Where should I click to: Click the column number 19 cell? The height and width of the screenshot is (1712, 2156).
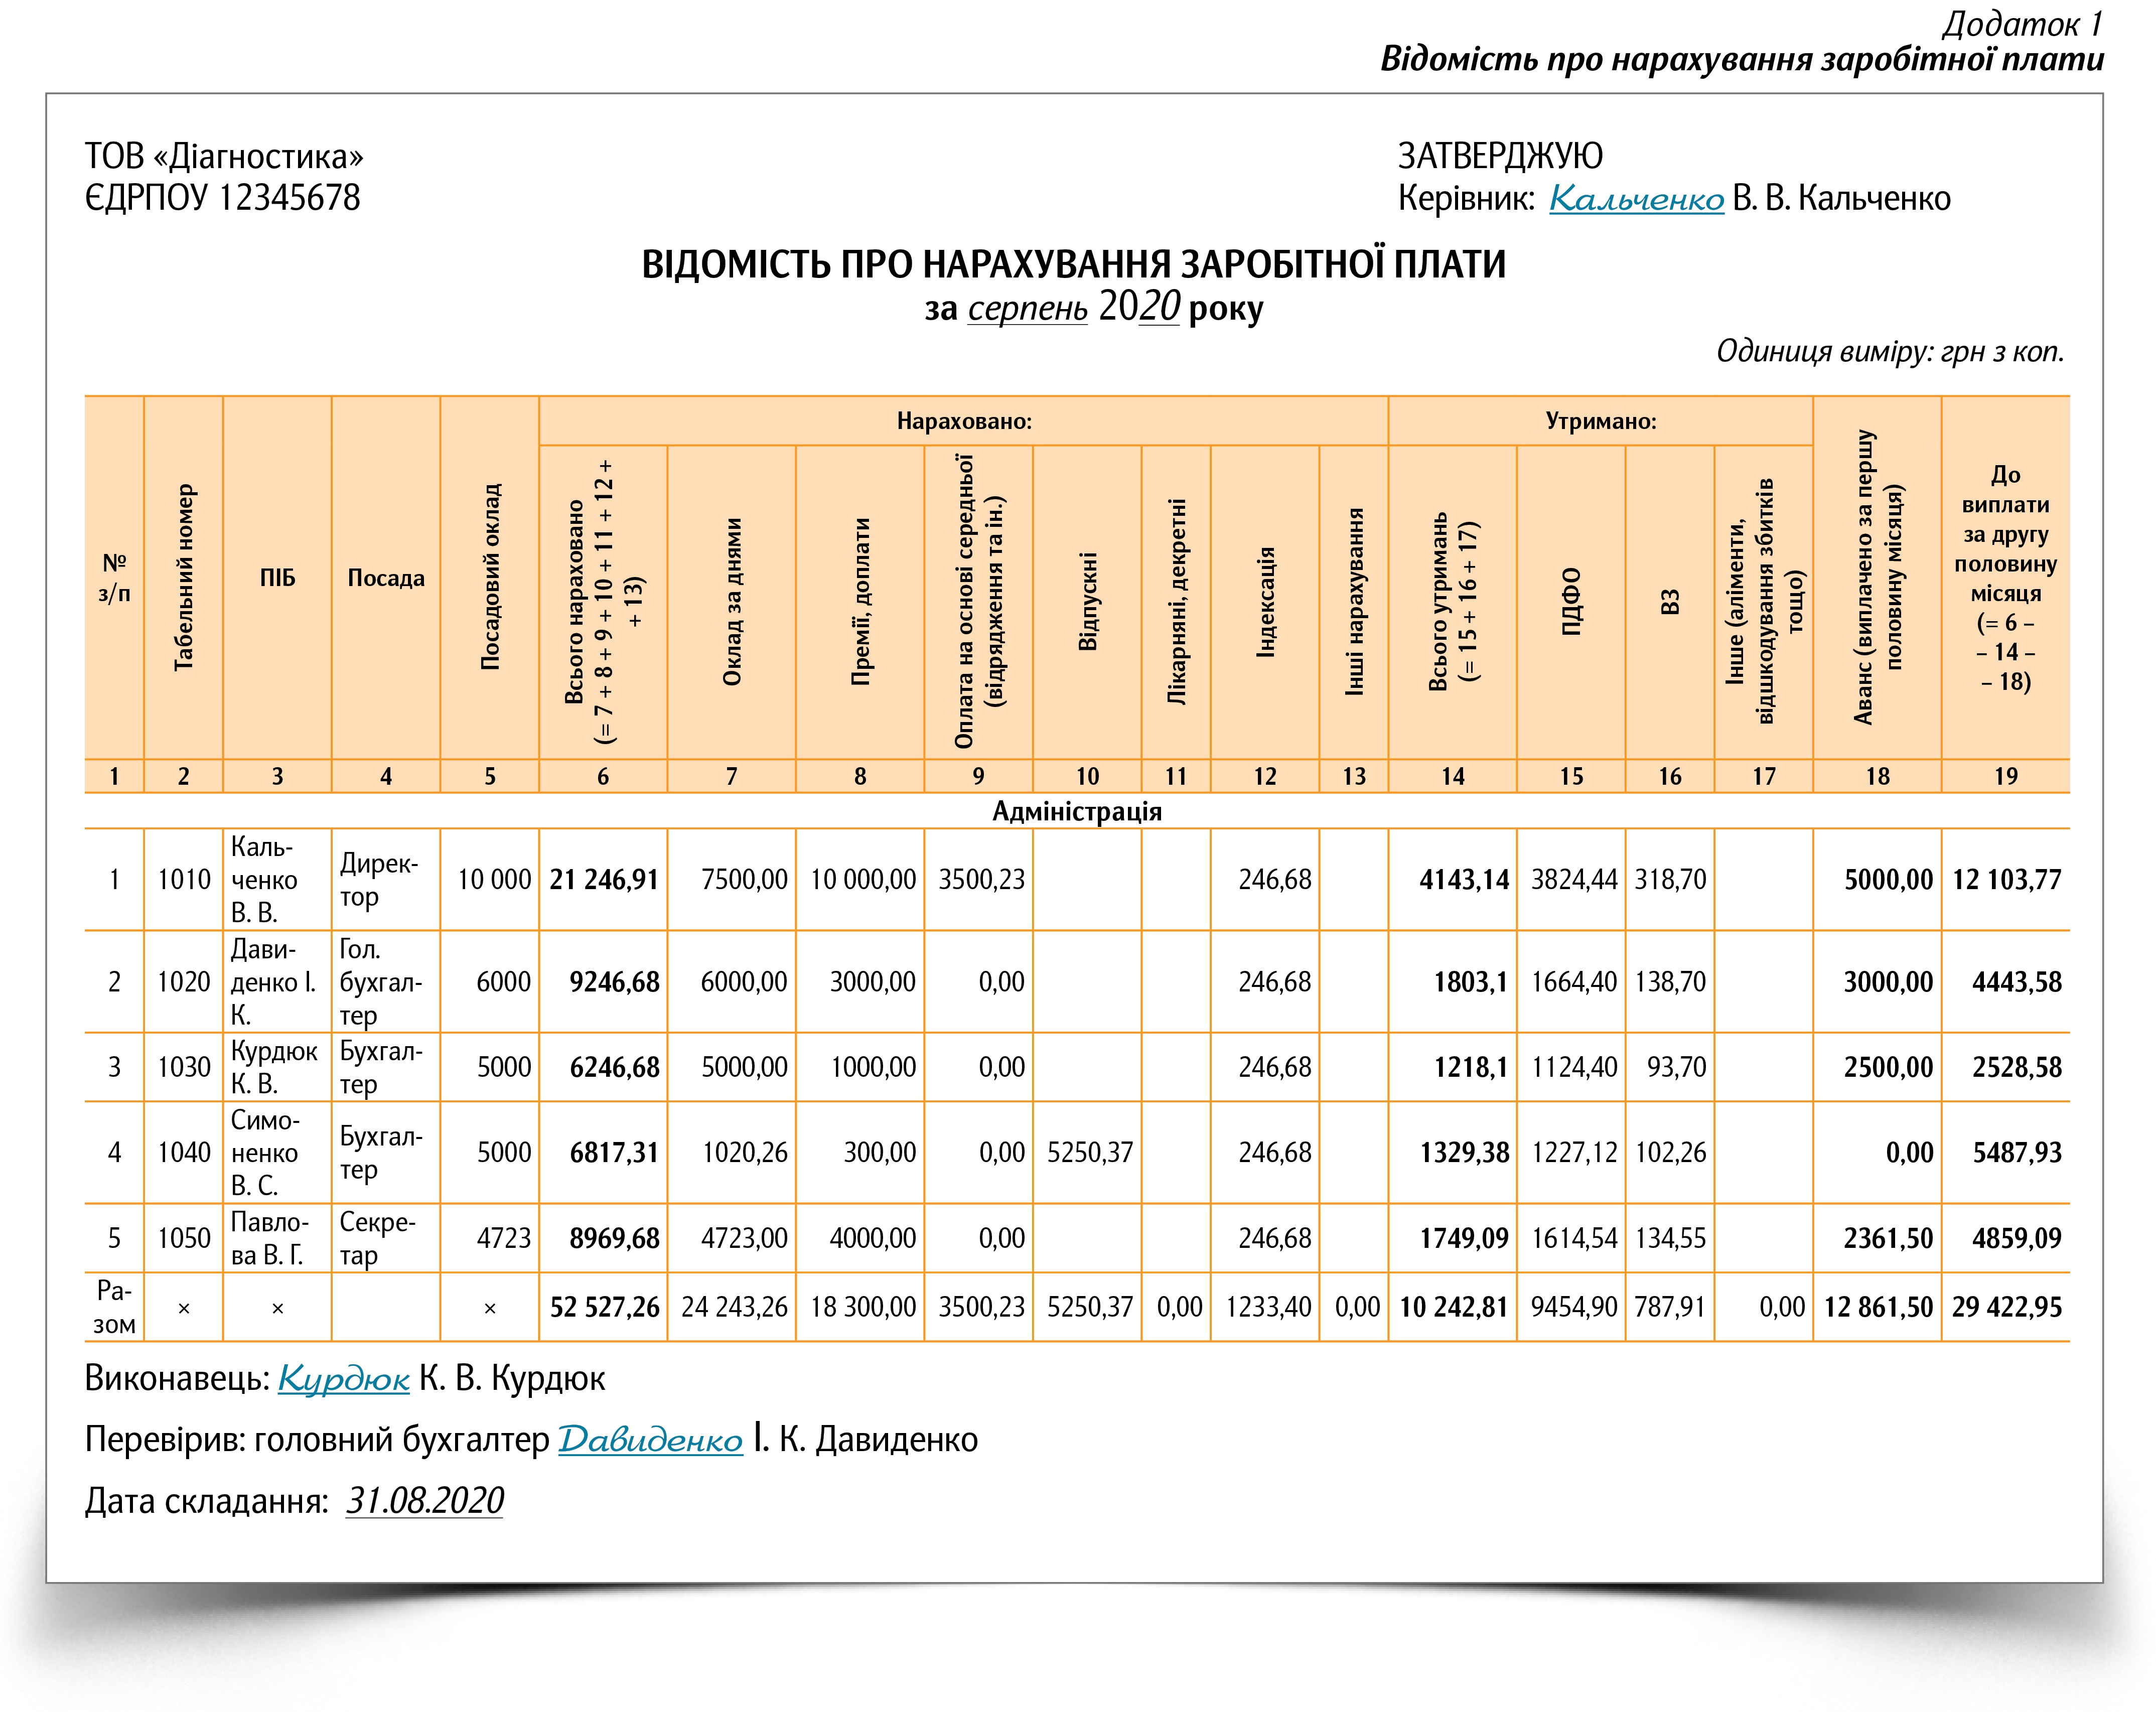tap(2005, 776)
